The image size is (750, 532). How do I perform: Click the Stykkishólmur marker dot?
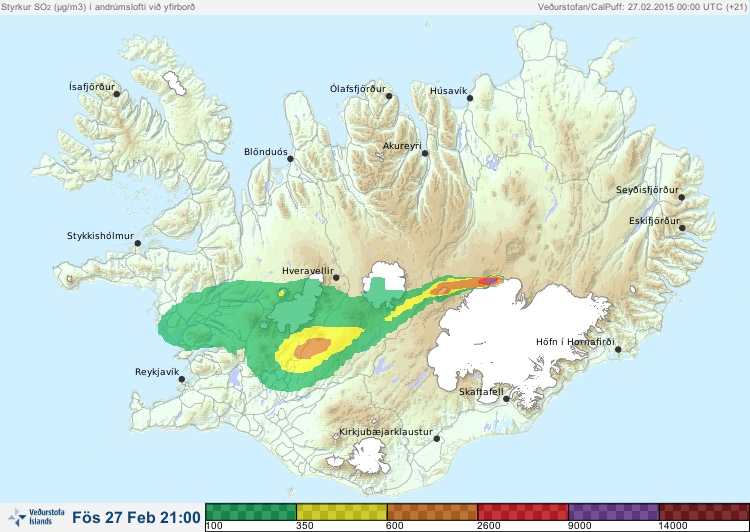(138, 243)
